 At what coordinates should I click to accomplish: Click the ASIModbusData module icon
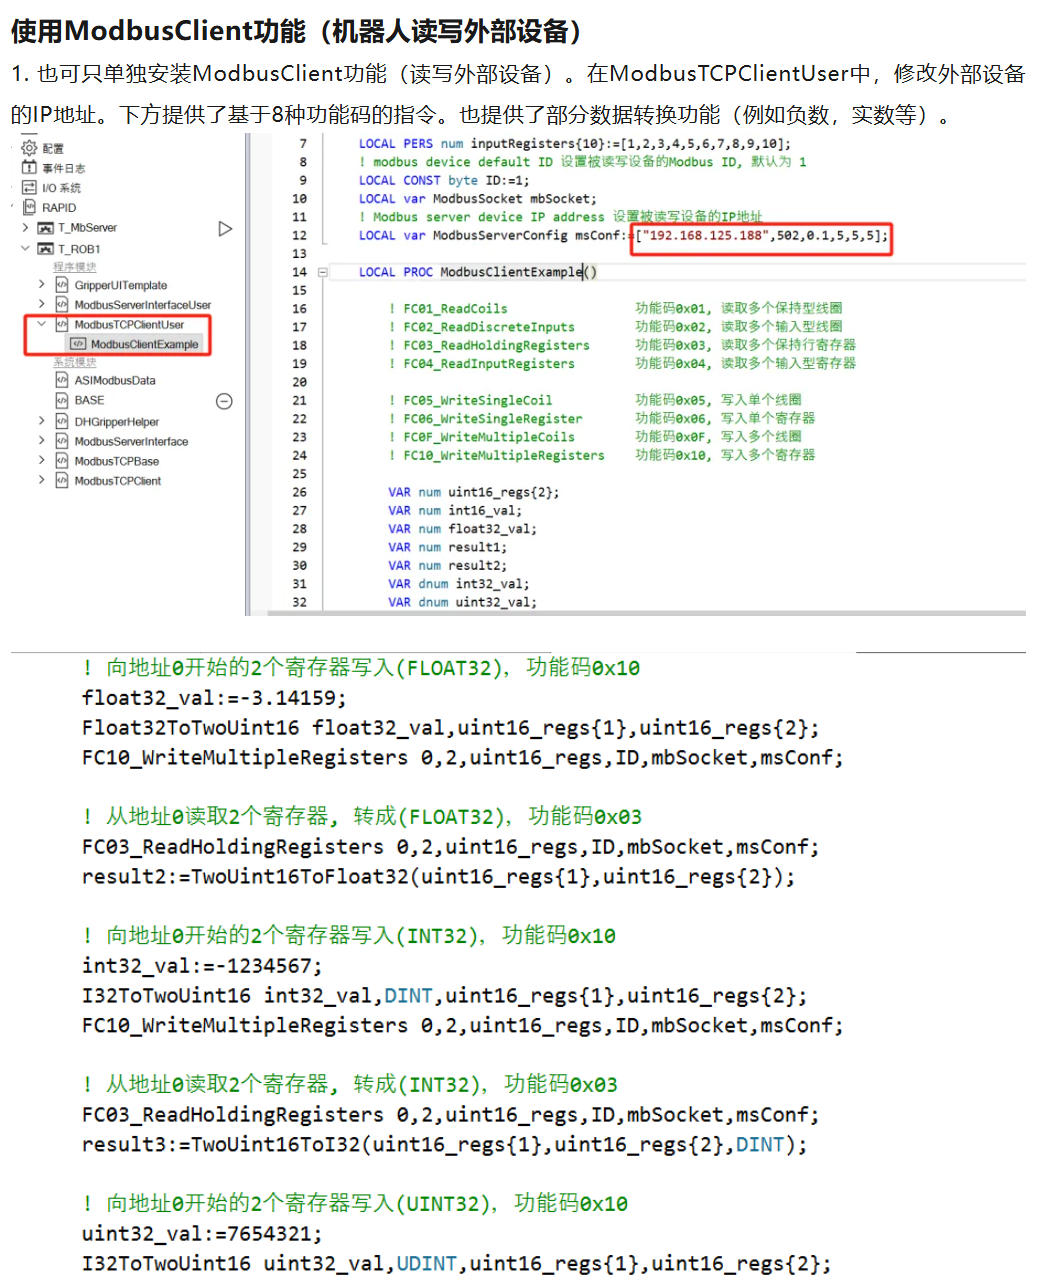[x=62, y=380]
